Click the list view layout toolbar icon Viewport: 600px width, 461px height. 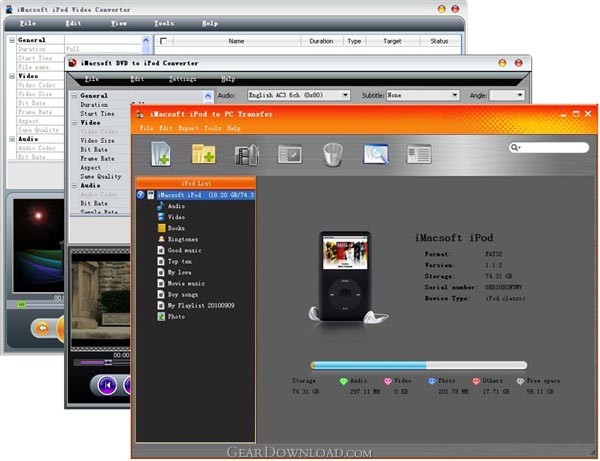[x=419, y=154]
